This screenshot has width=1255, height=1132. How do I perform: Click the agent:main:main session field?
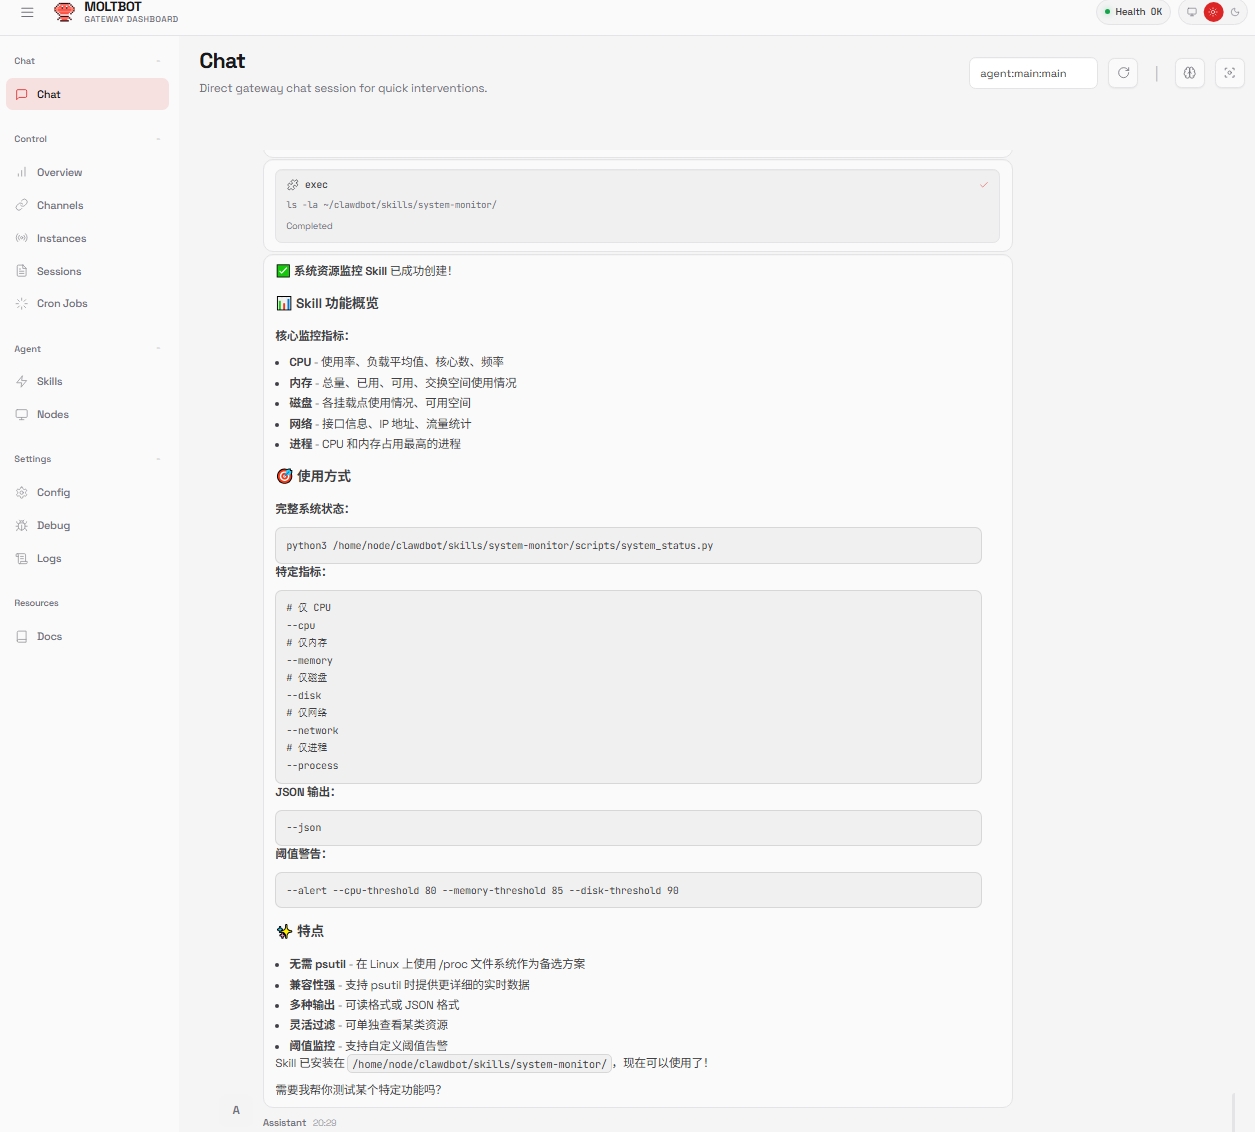pyautogui.click(x=1032, y=73)
